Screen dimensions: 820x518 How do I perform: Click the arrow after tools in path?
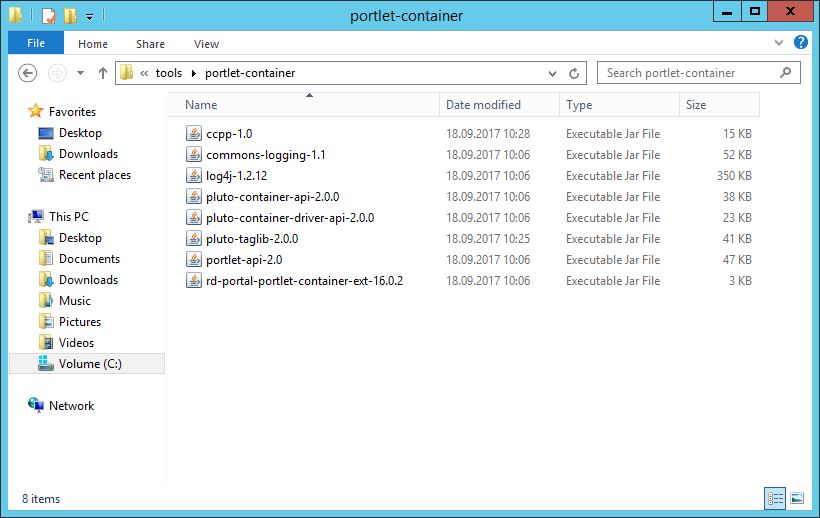pos(193,73)
